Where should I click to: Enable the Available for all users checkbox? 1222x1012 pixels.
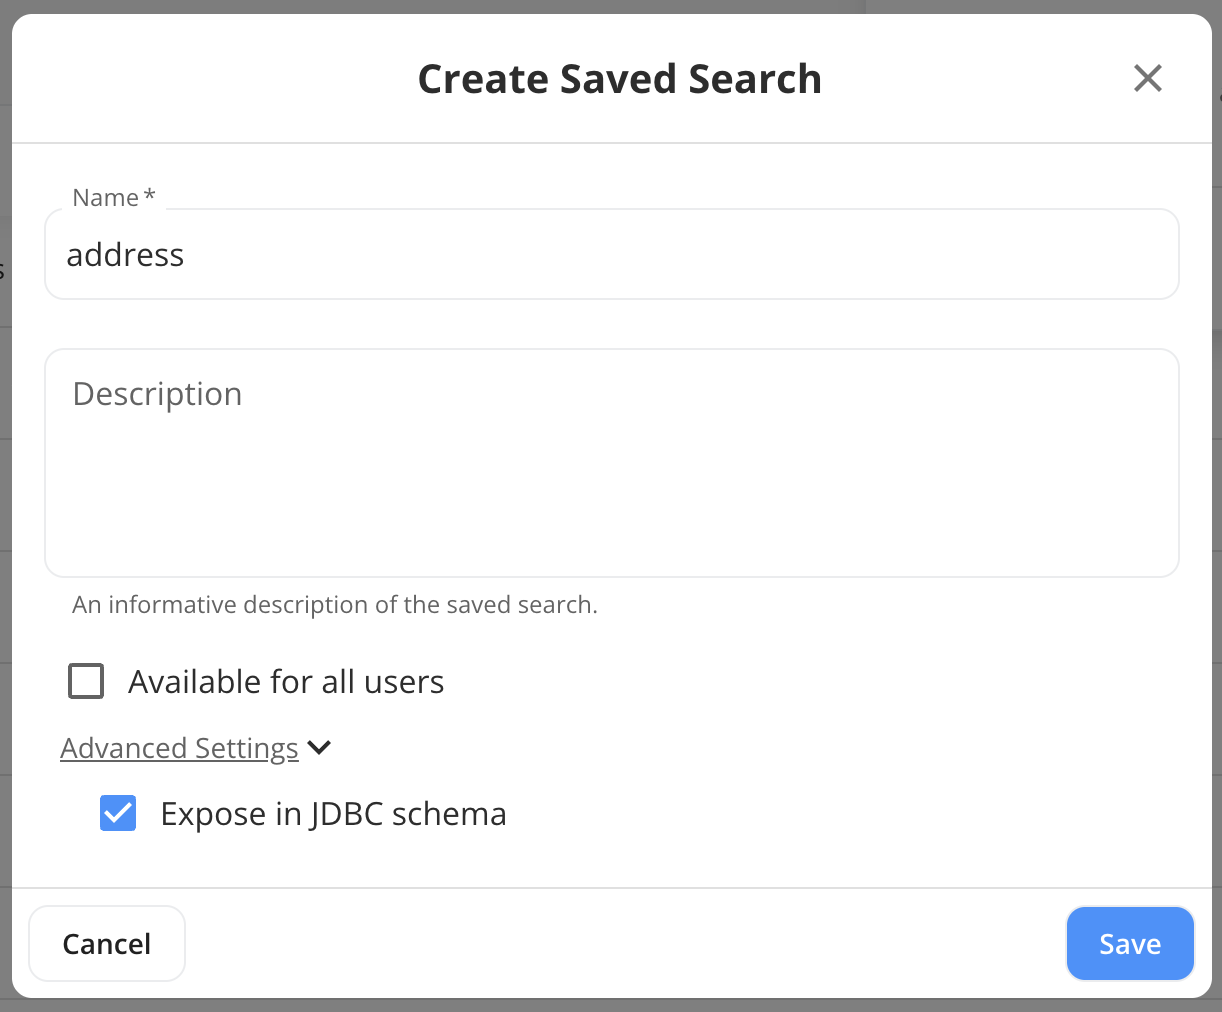click(x=86, y=682)
